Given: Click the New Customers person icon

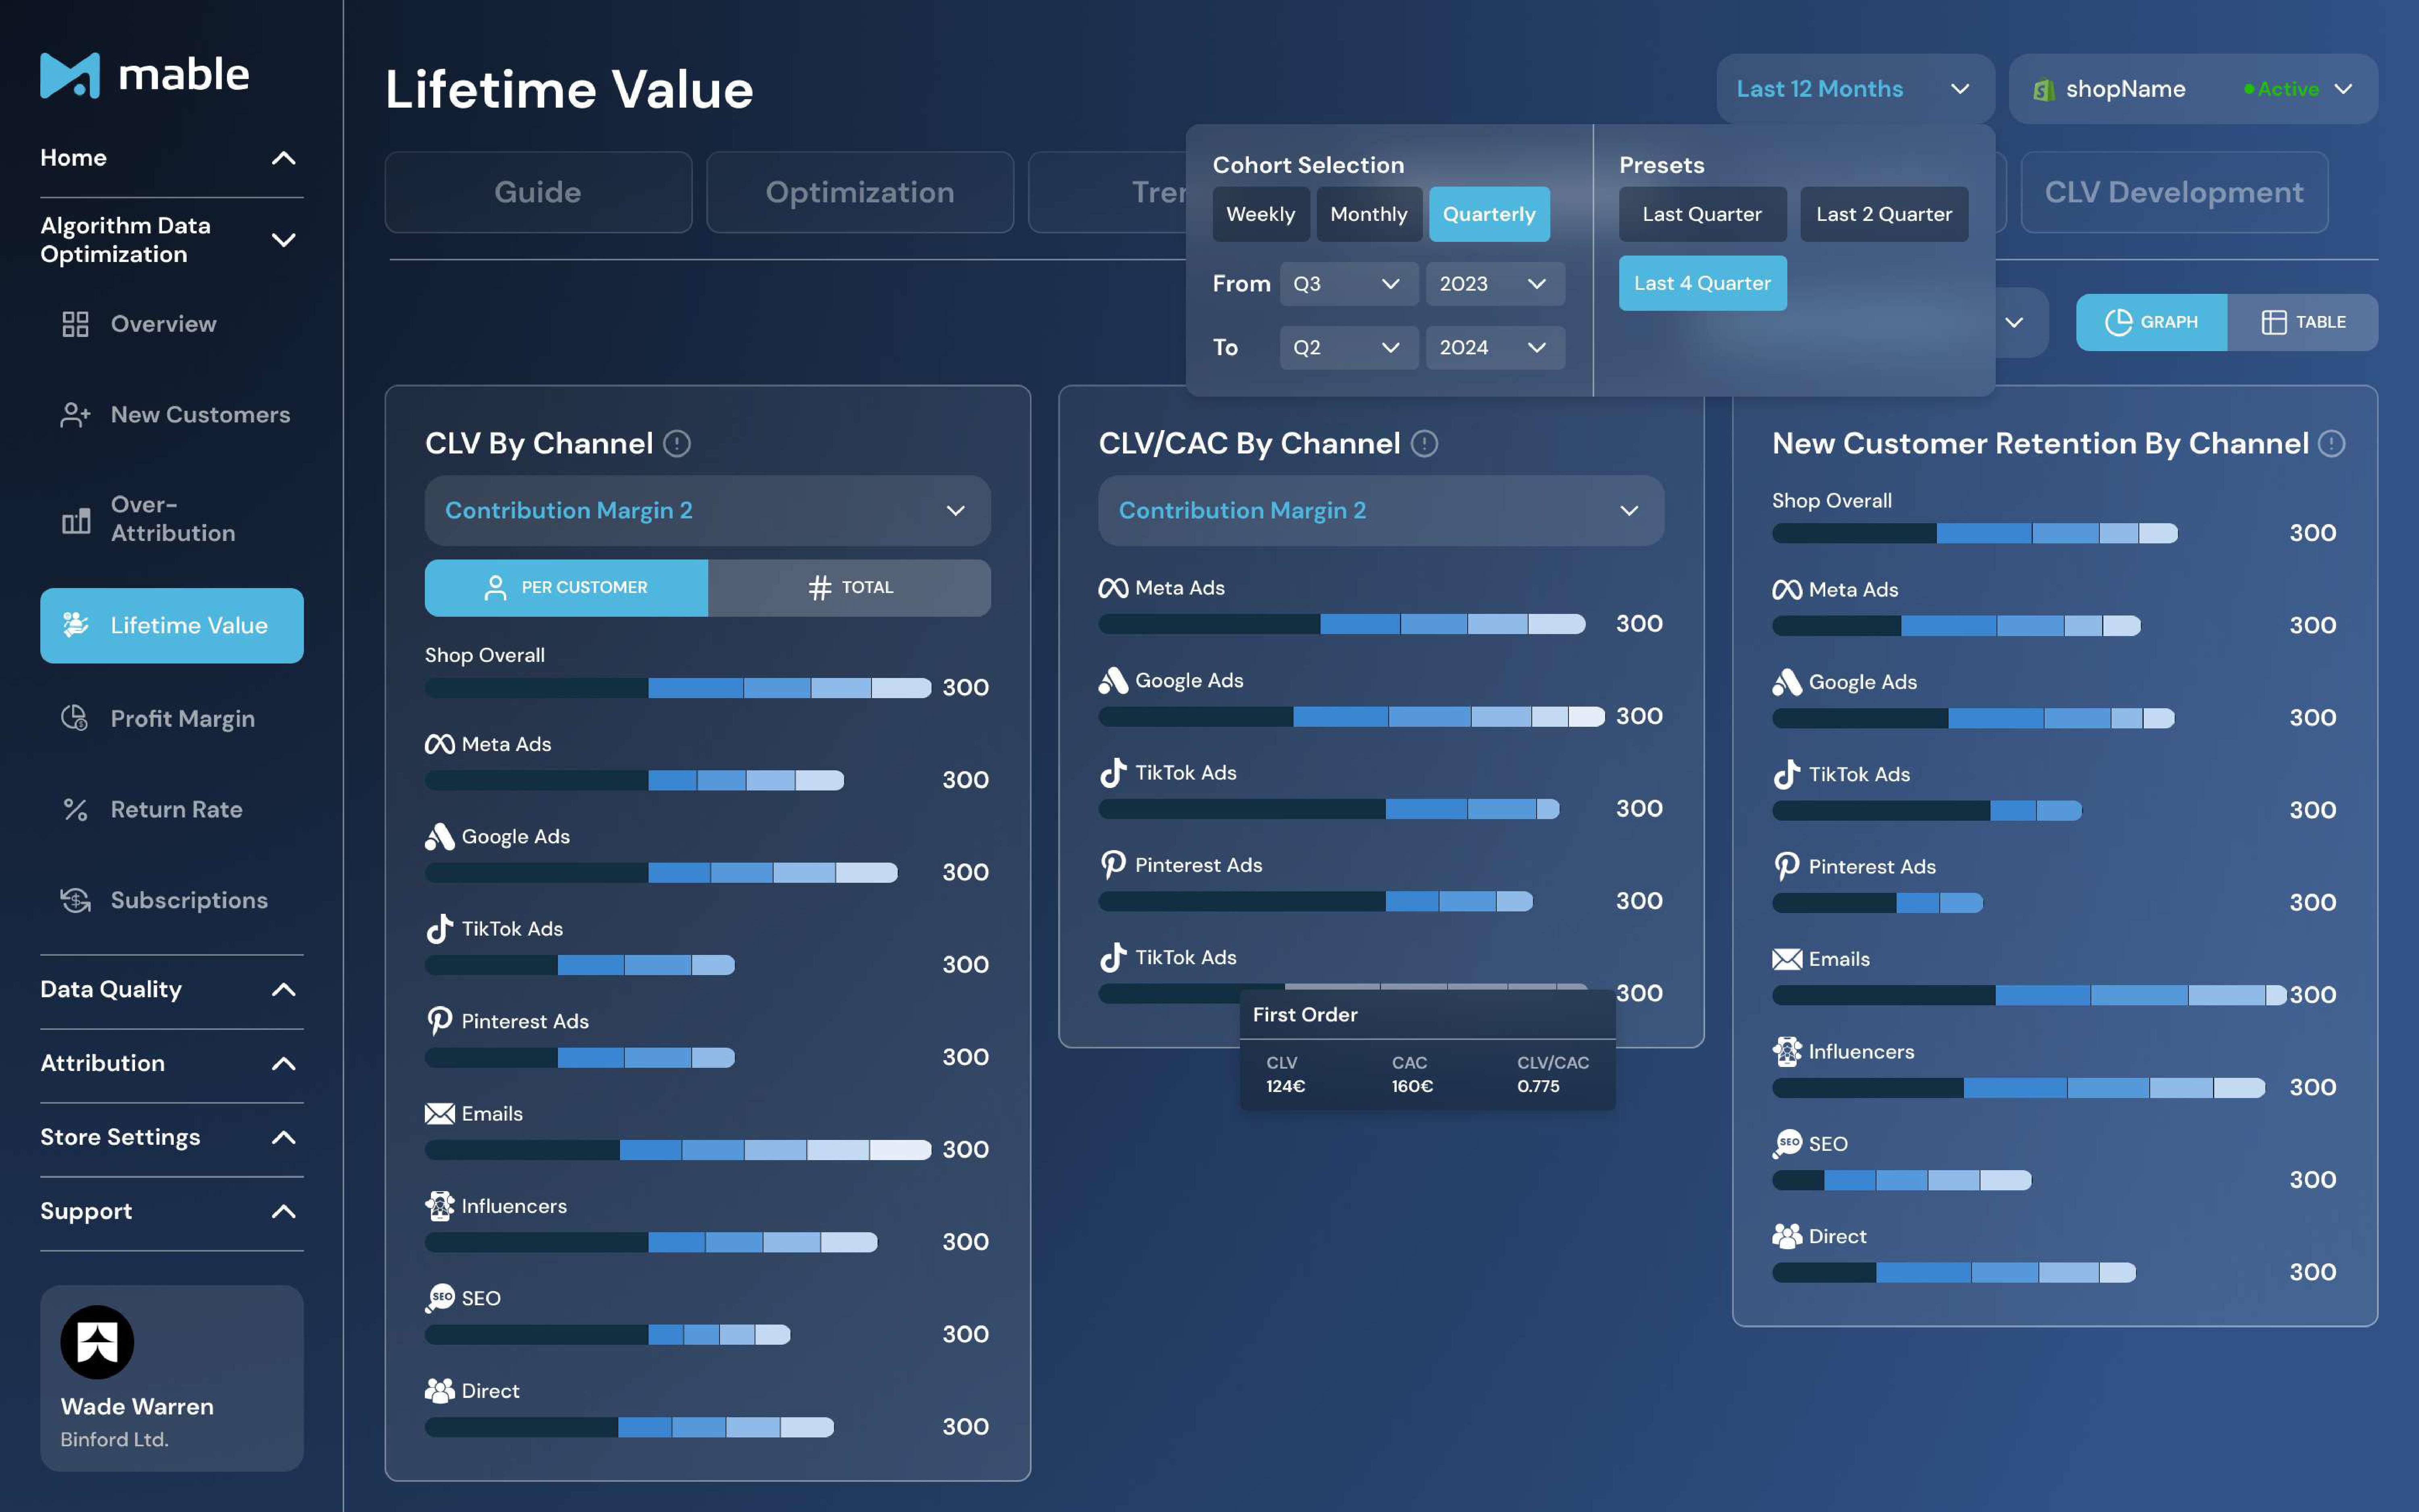Looking at the screenshot, I should pyautogui.click(x=75, y=415).
